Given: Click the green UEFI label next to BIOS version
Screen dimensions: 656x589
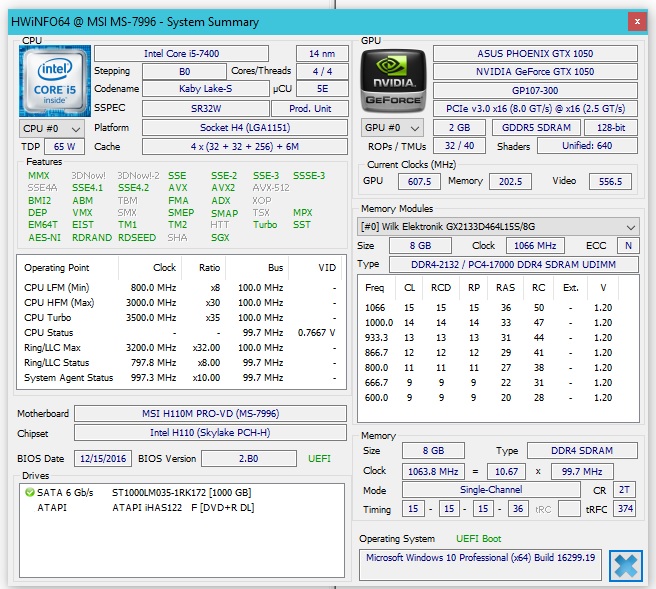Looking at the screenshot, I should [319, 459].
